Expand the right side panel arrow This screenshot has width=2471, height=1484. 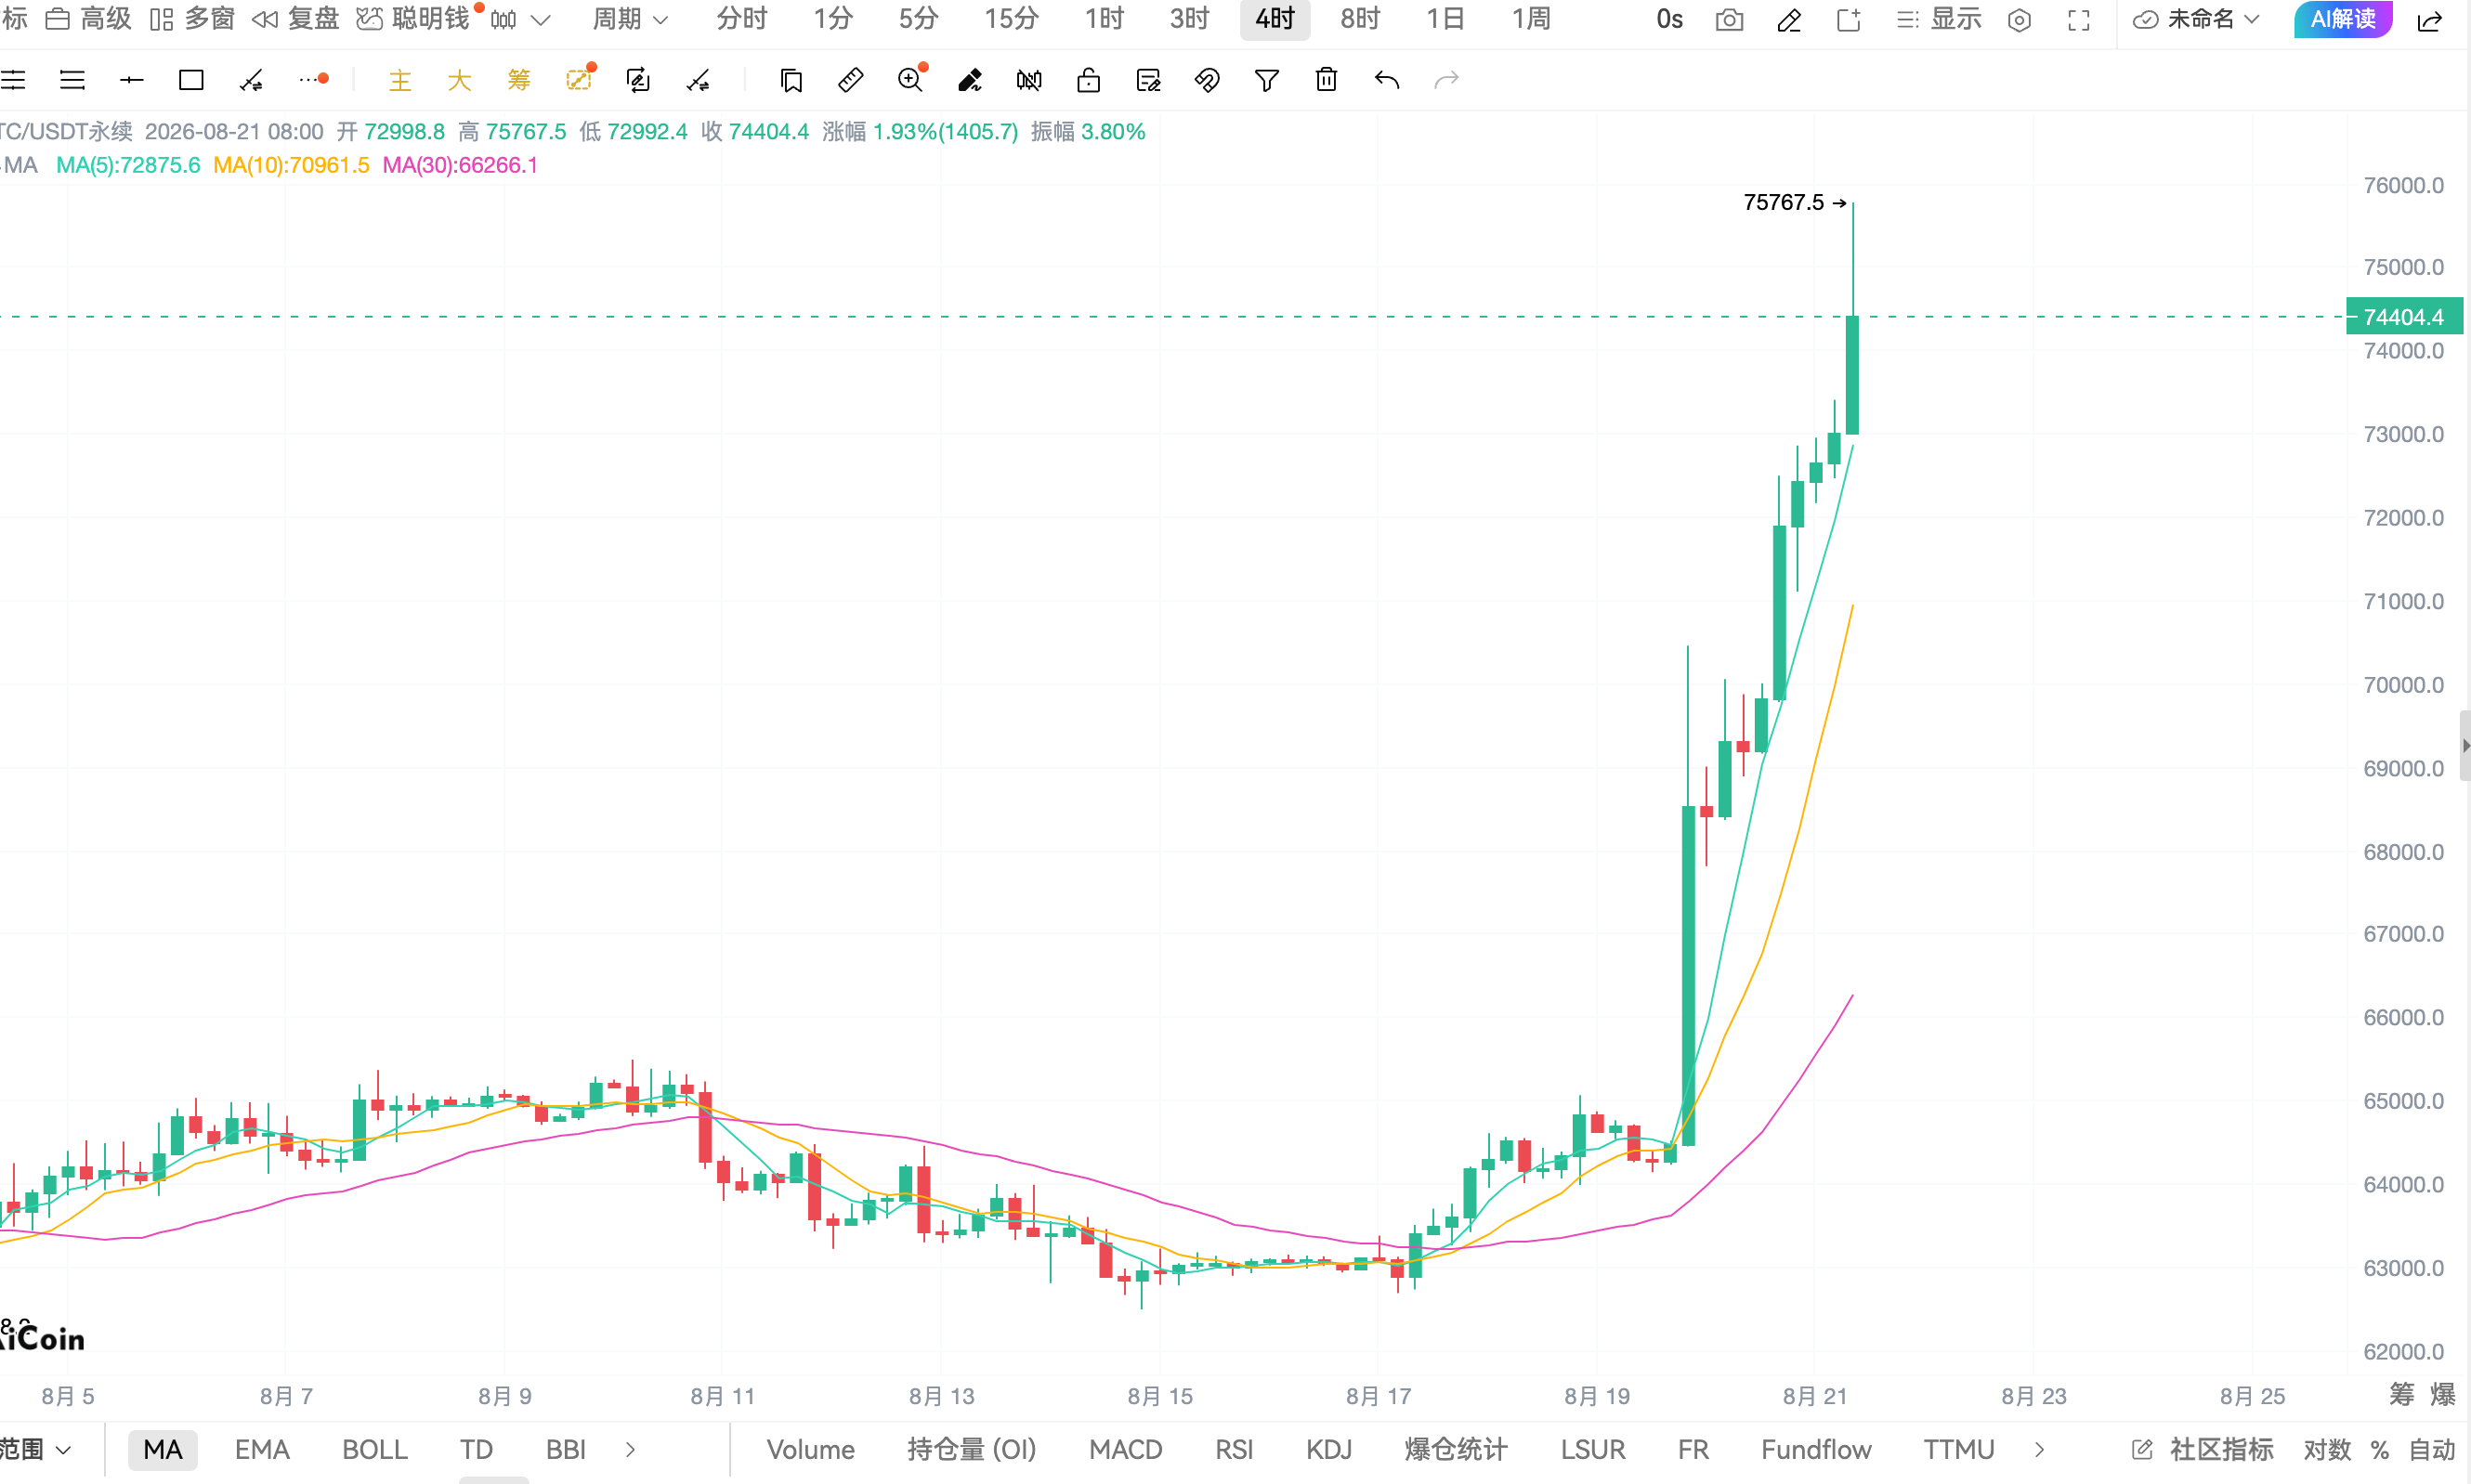coord(2465,745)
